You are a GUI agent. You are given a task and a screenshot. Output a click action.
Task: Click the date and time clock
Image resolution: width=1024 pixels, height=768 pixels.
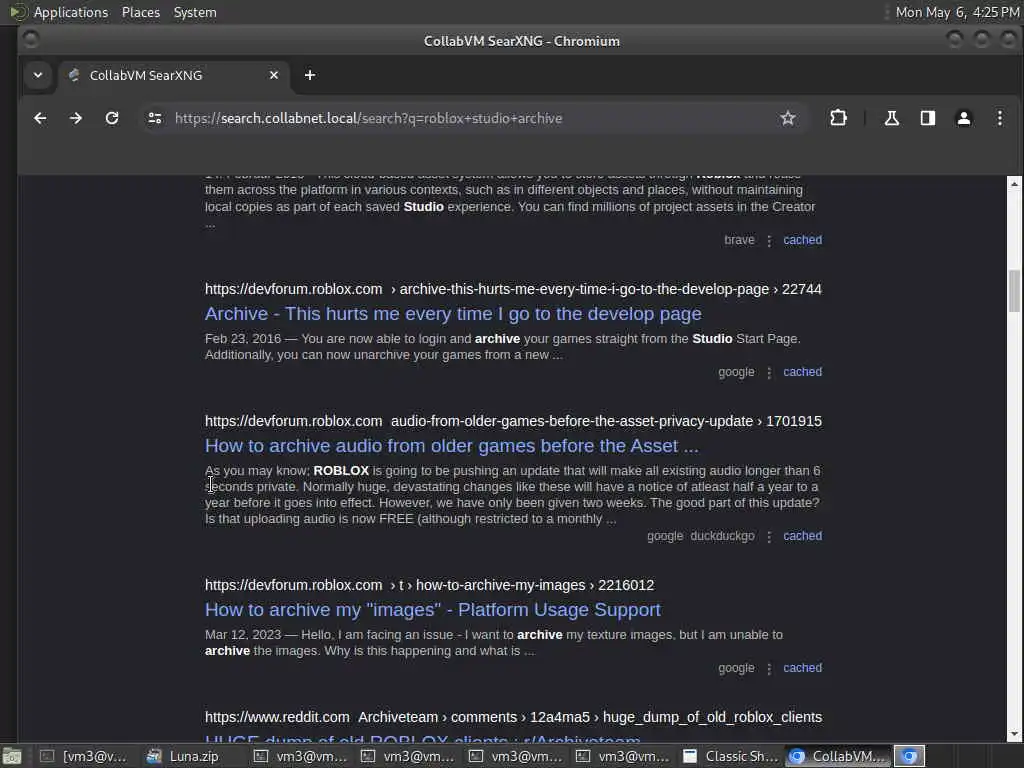pos(957,12)
